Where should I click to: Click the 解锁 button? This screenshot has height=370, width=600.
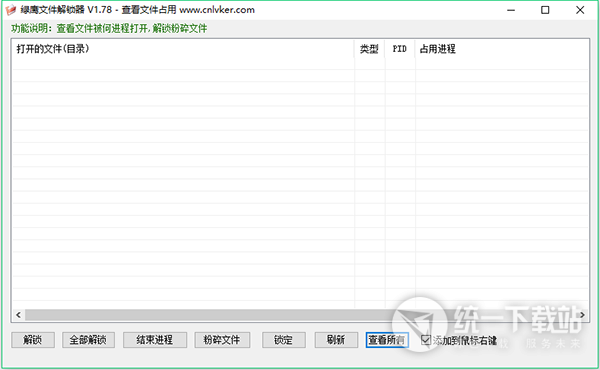click(x=33, y=340)
